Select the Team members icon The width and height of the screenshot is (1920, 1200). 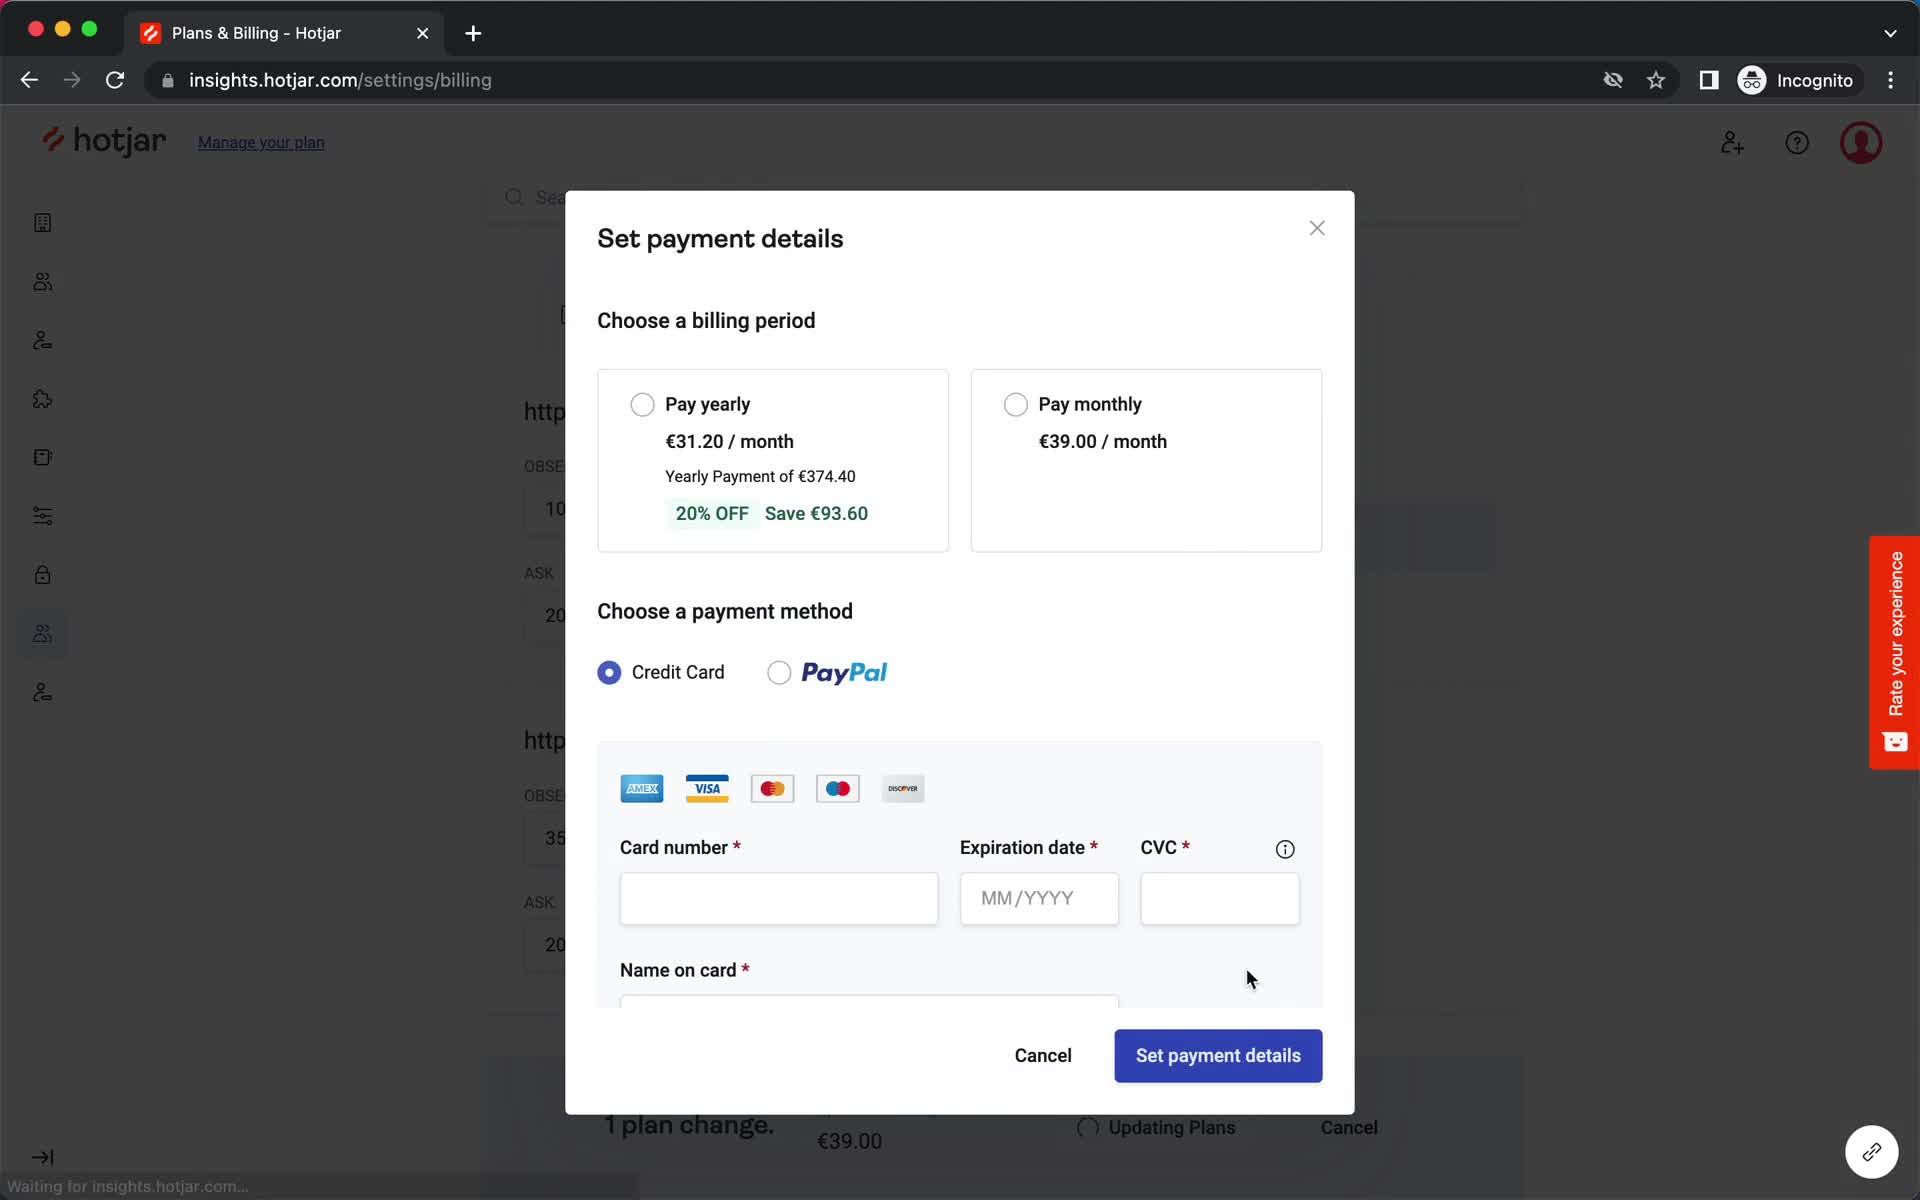click(x=41, y=633)
